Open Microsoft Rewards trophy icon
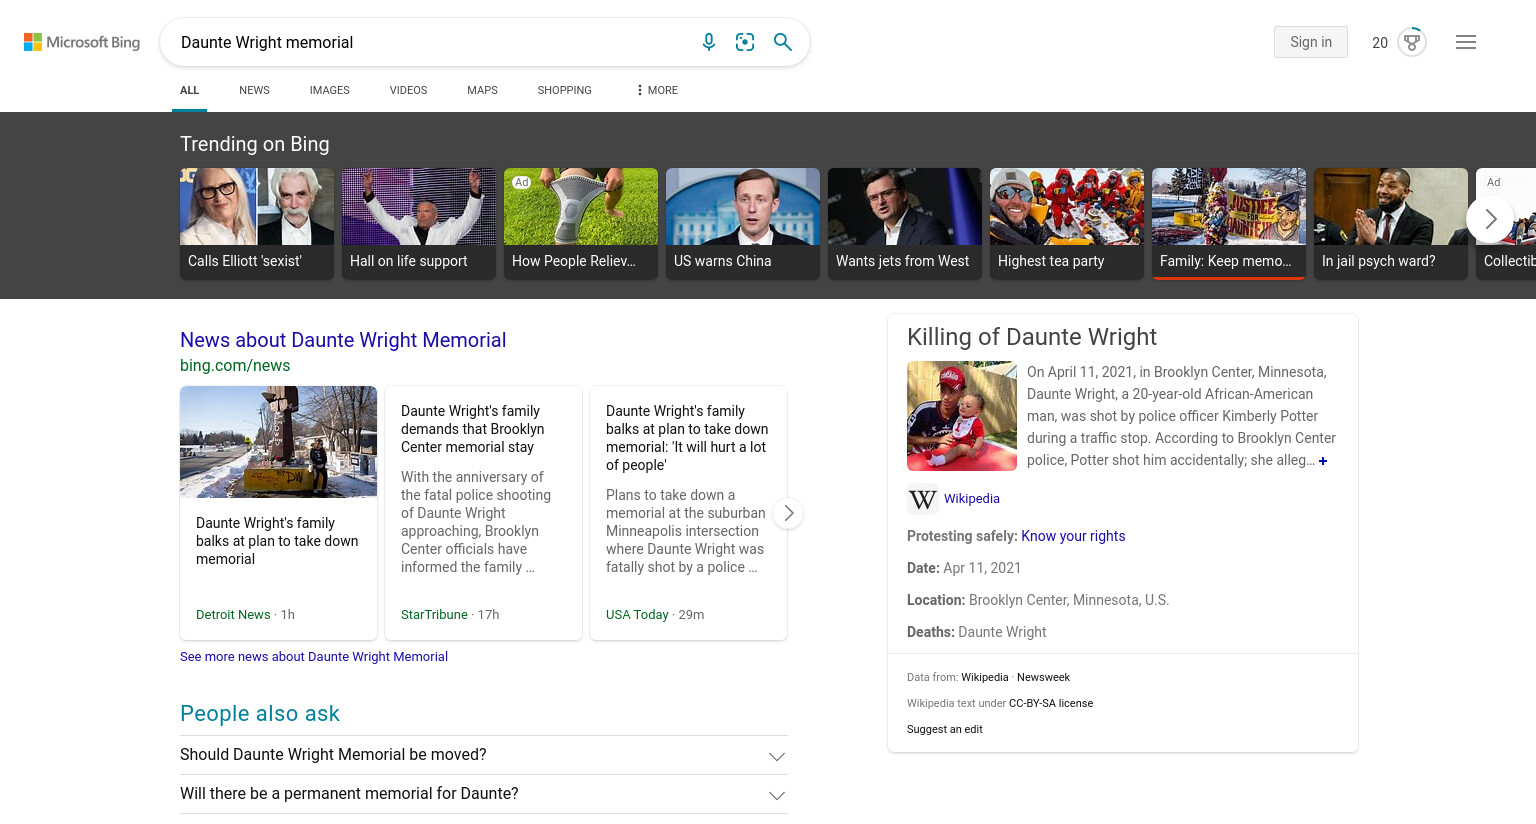This screenshot has height=824, width=1536. click(x=1412, y=42)
